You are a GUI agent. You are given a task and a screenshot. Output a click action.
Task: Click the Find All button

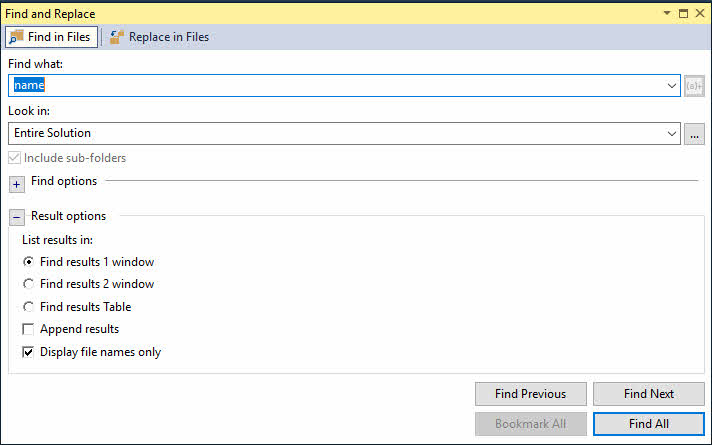point(648,424)
